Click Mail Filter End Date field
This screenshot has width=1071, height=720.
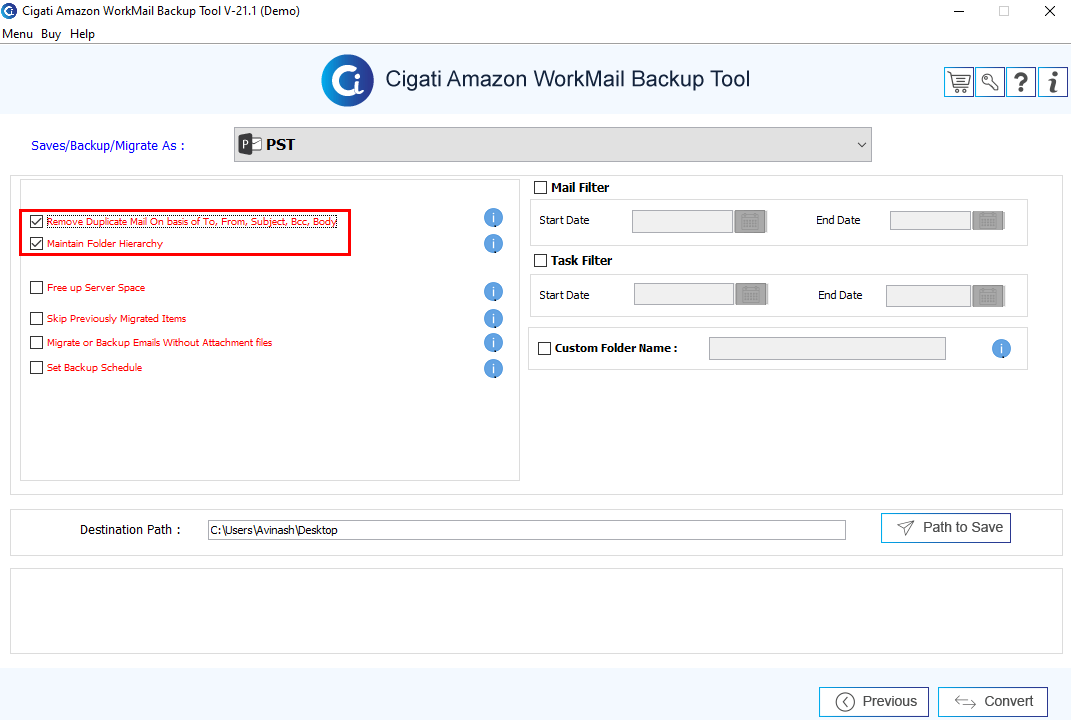click(930, 221)
